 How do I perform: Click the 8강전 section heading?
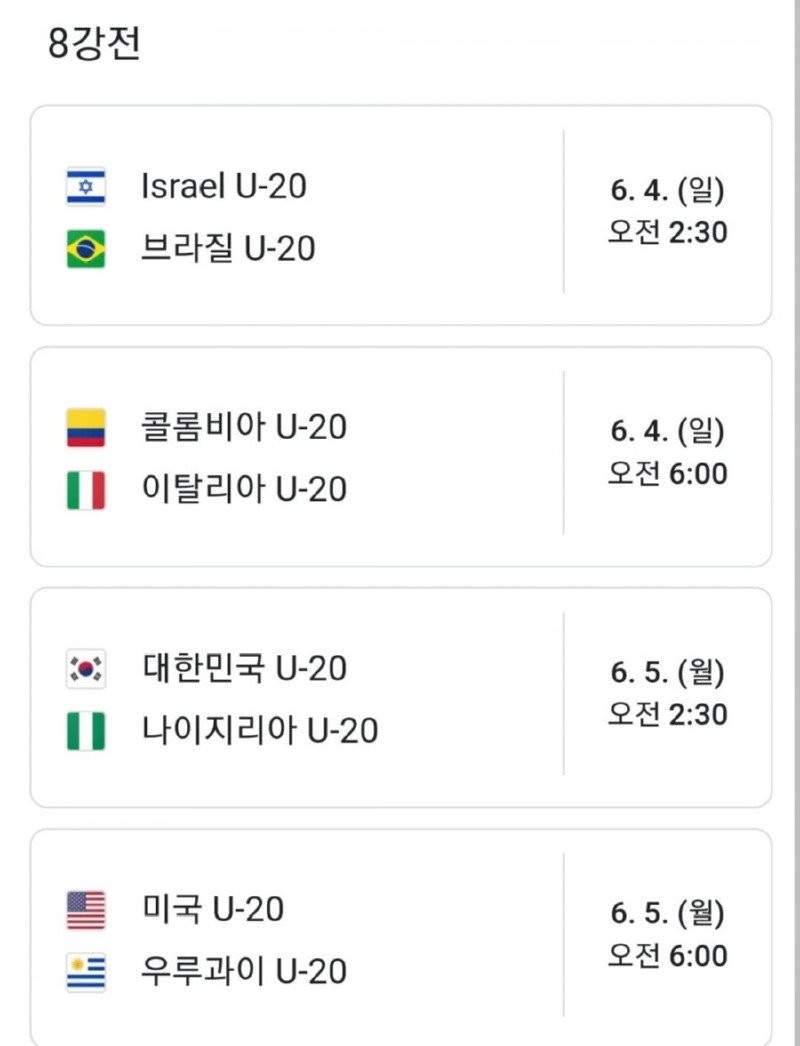(94, 43)
